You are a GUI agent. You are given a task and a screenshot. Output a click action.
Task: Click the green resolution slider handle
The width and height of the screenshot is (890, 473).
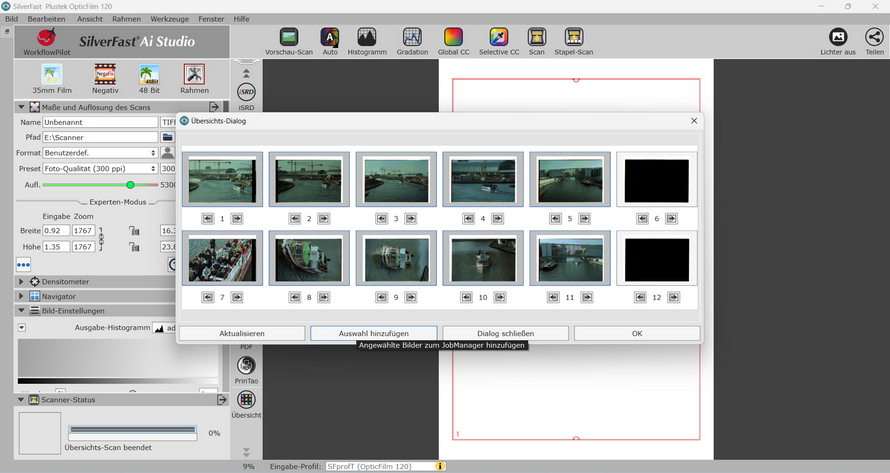click(x=130, y=185)
